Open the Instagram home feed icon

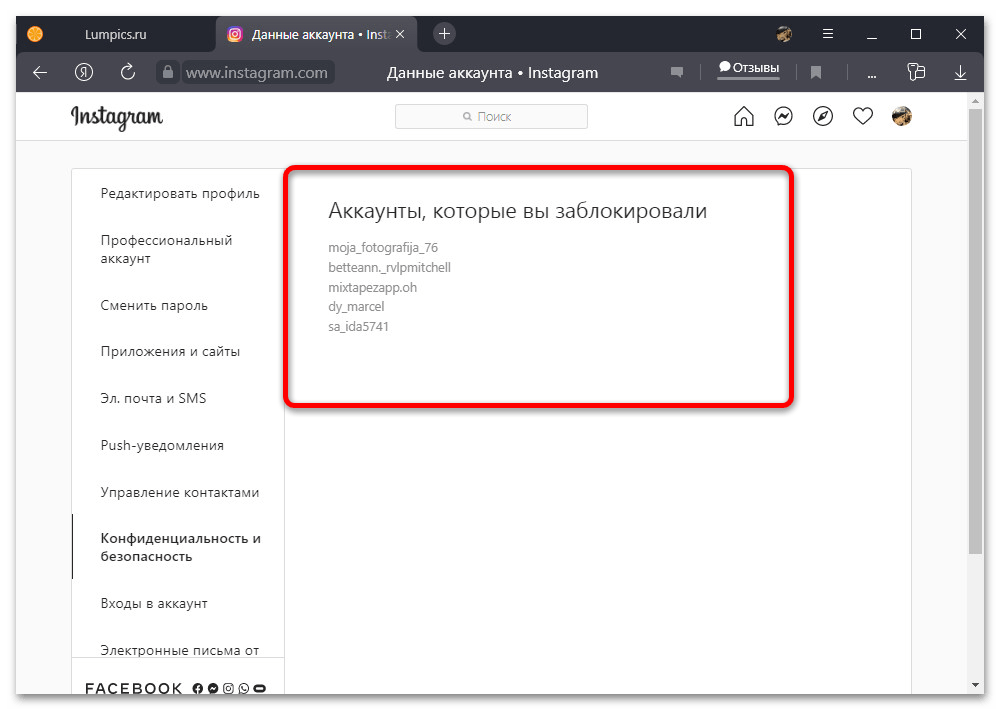(744, 116)
